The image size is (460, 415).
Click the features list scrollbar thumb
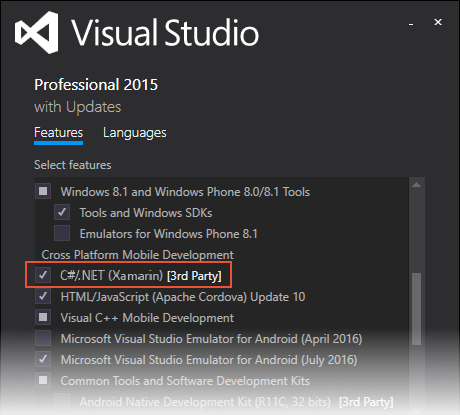pyautogui.click(x=417, y=309)
